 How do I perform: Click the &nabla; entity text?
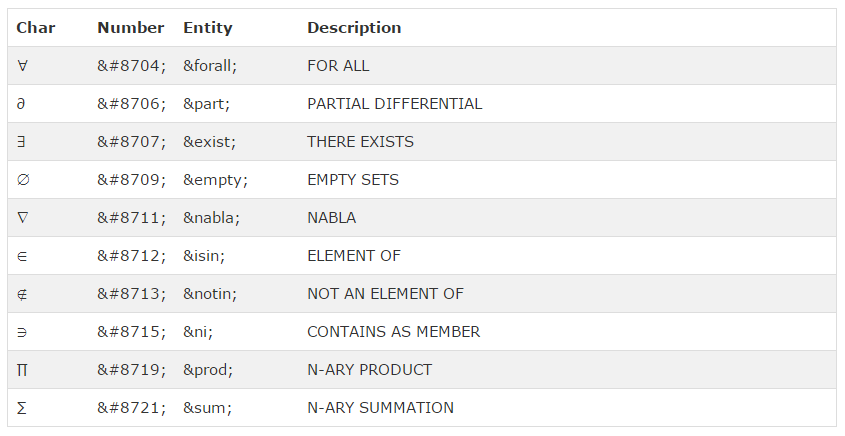pos(211,218)
